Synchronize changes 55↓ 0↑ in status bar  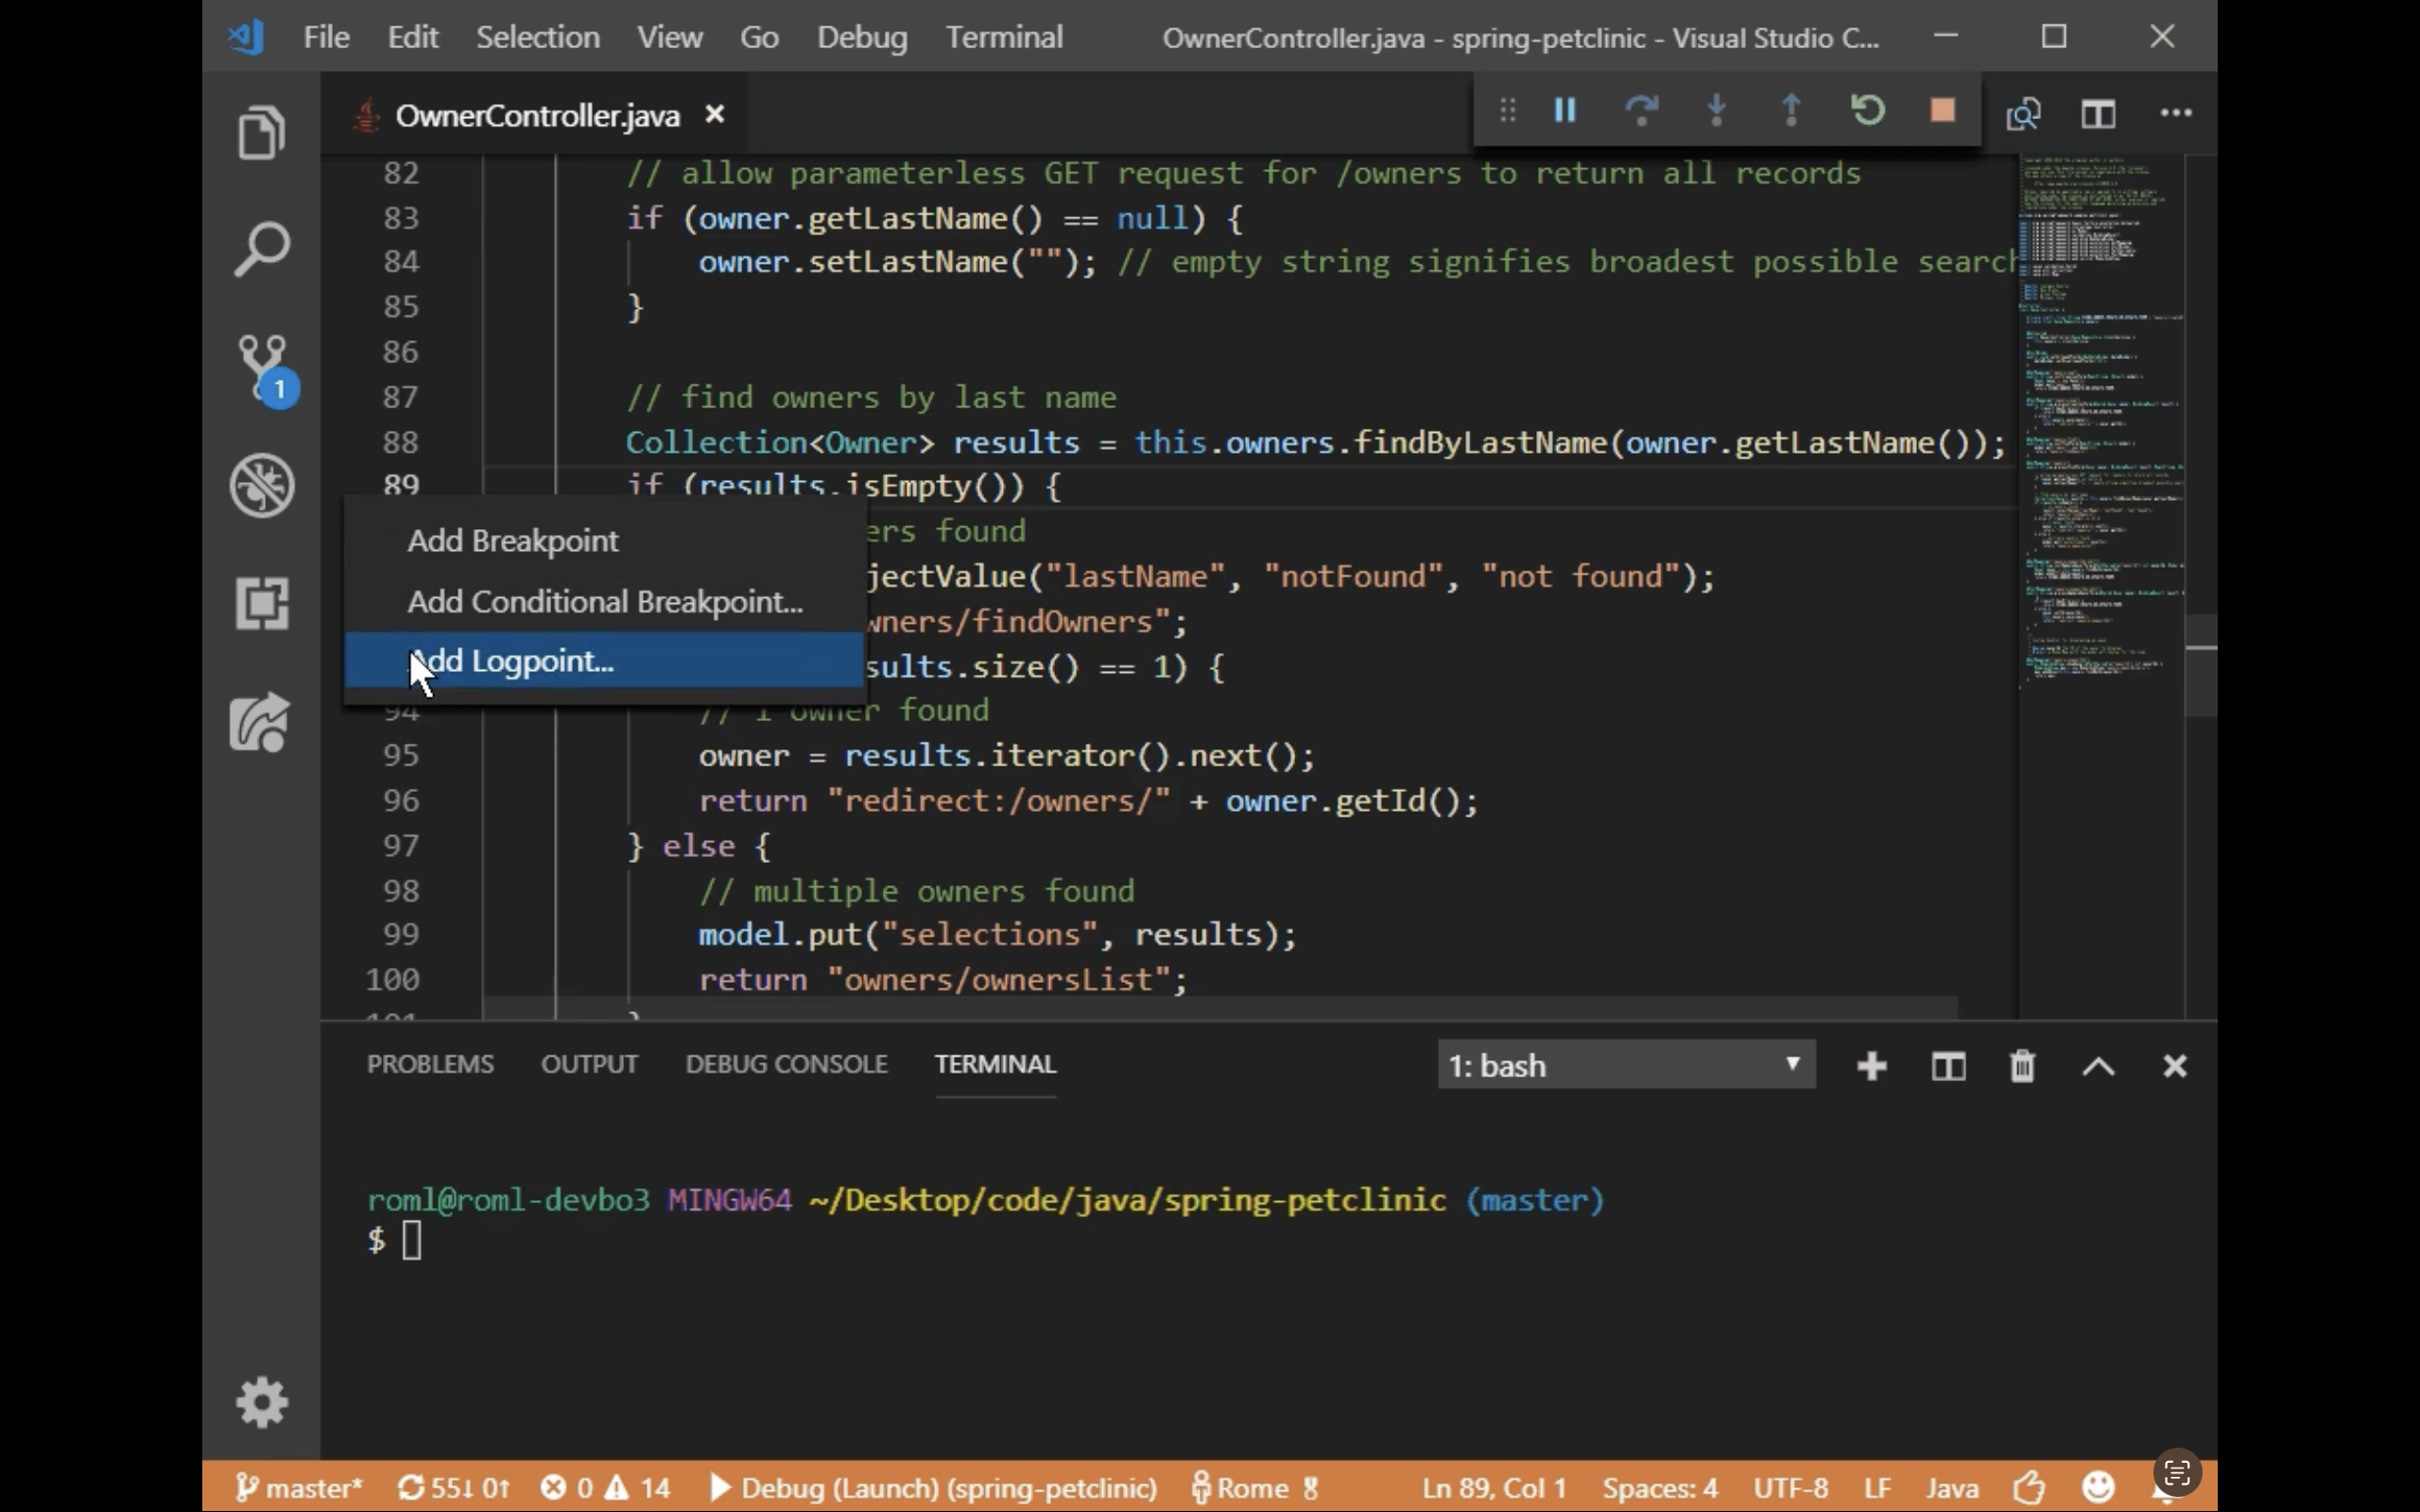[x=454, y=1488]
